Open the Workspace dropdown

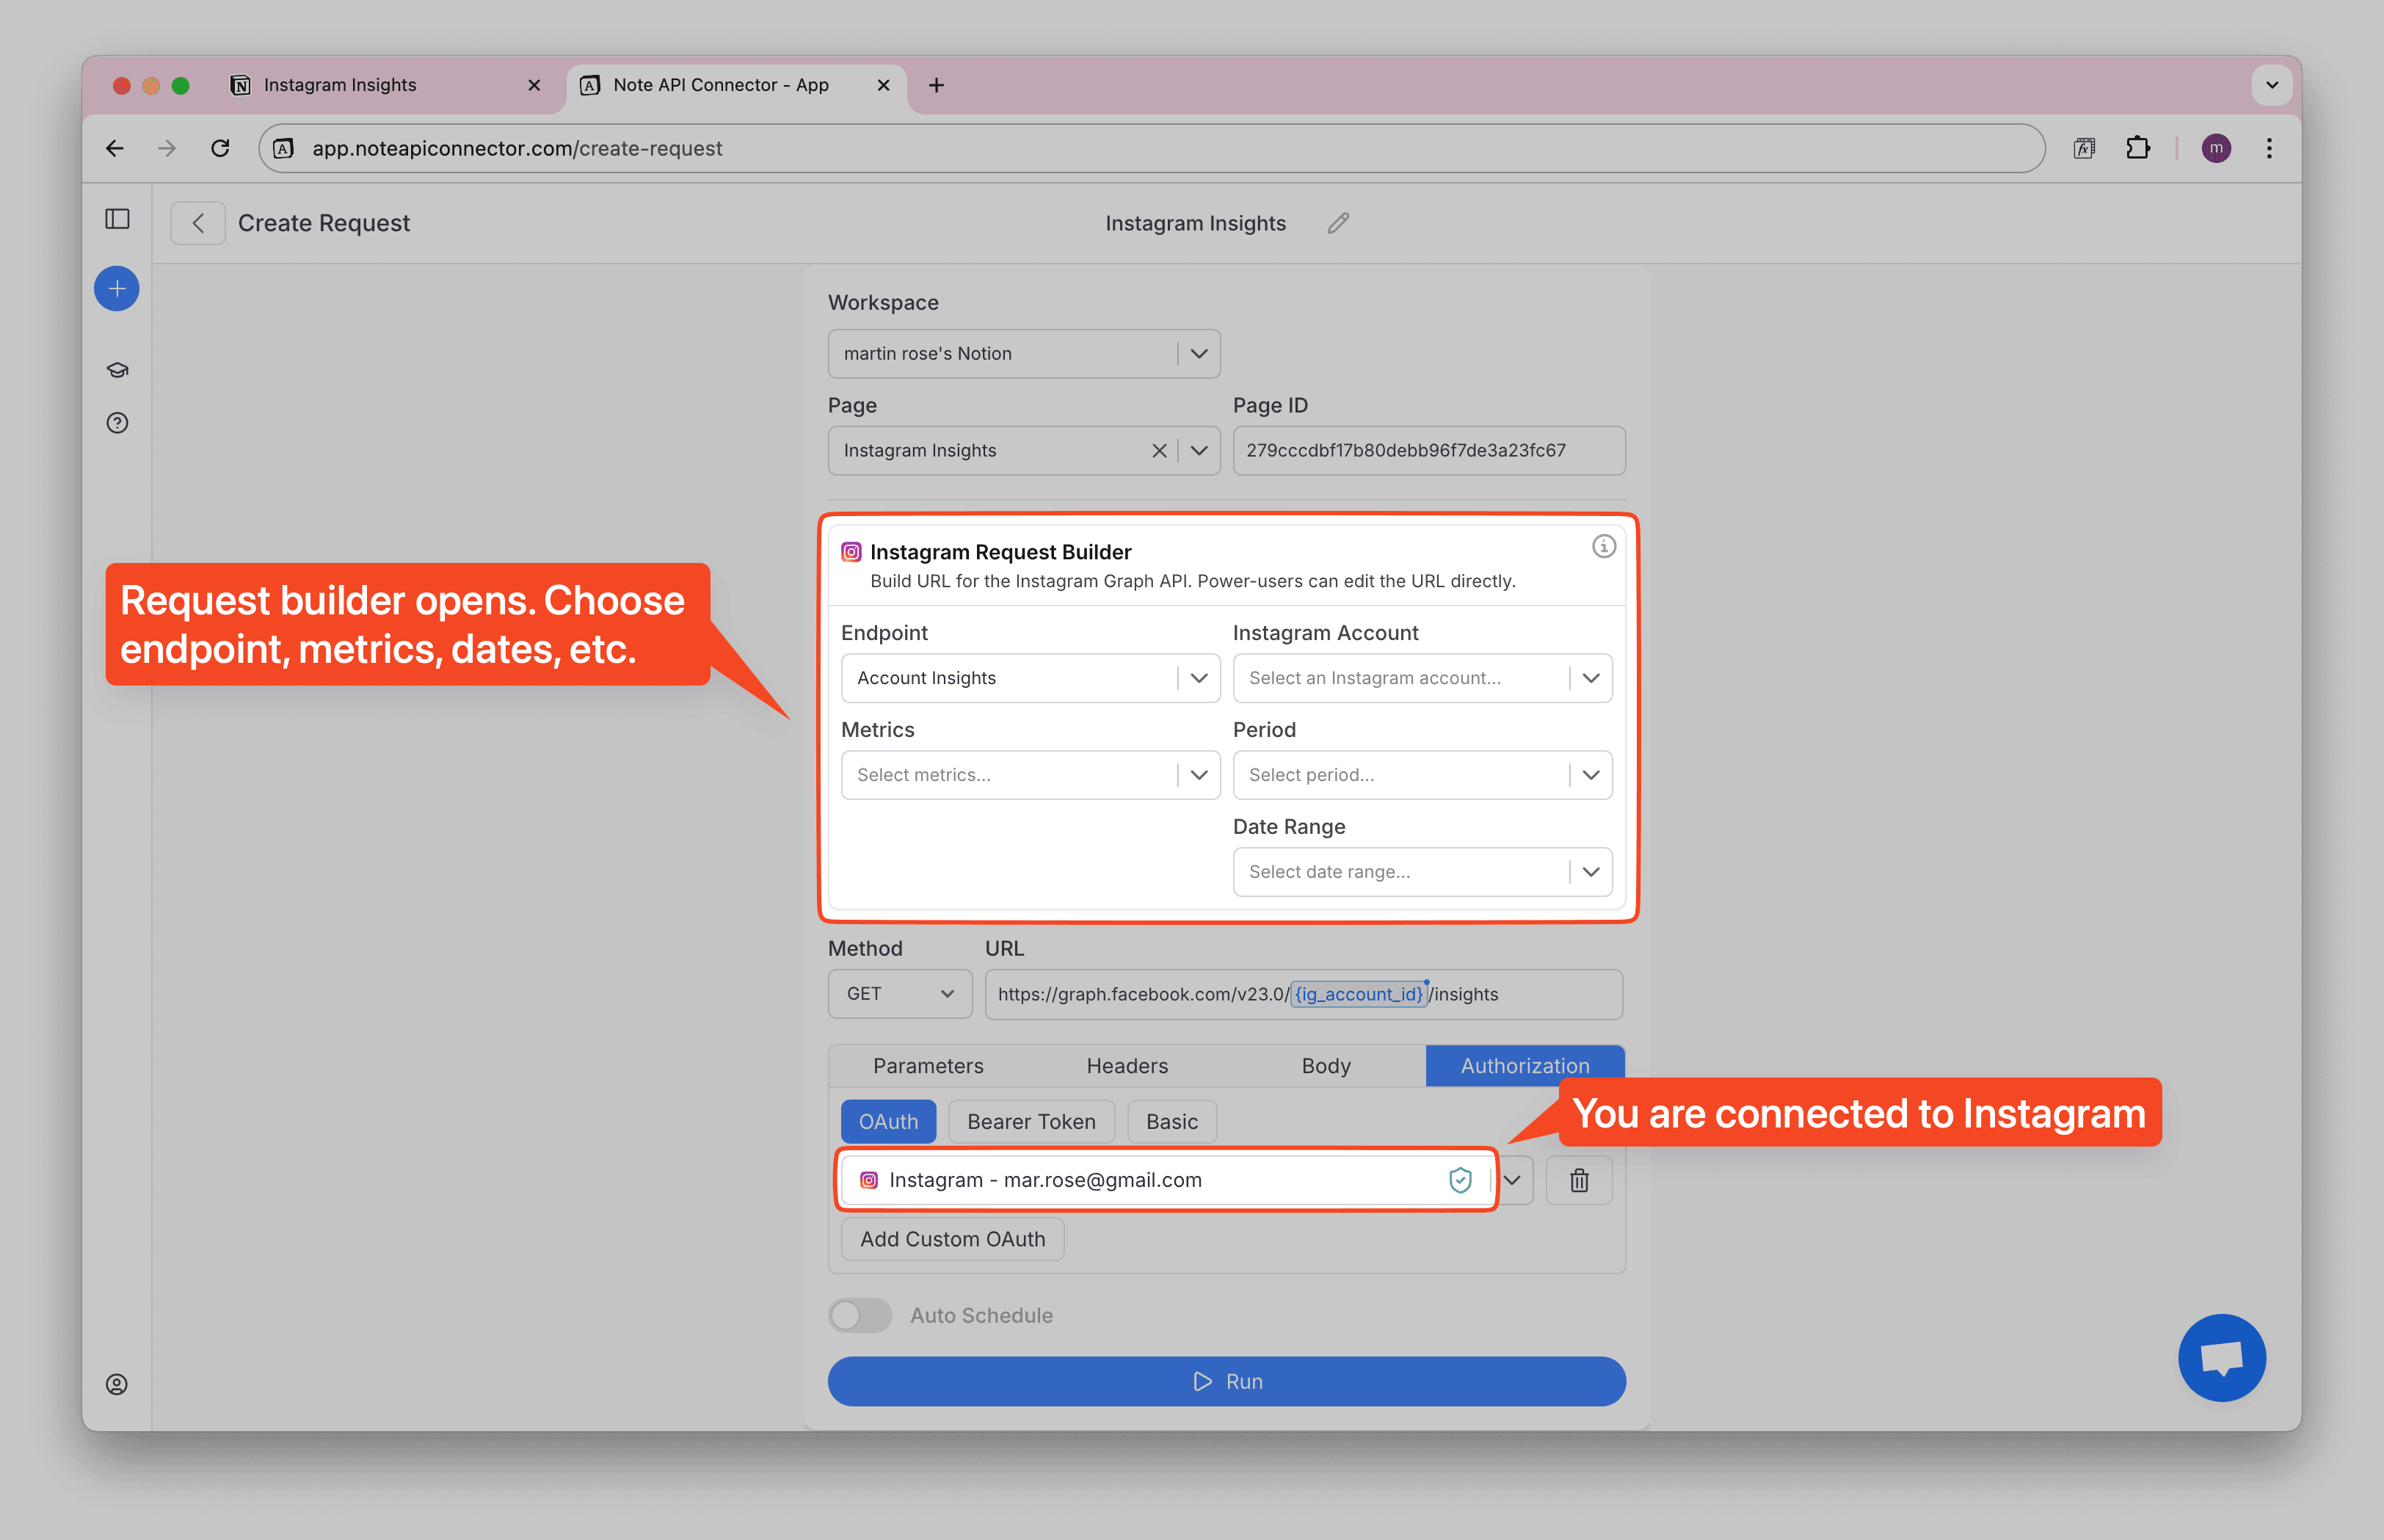(x=1024, y=354)
